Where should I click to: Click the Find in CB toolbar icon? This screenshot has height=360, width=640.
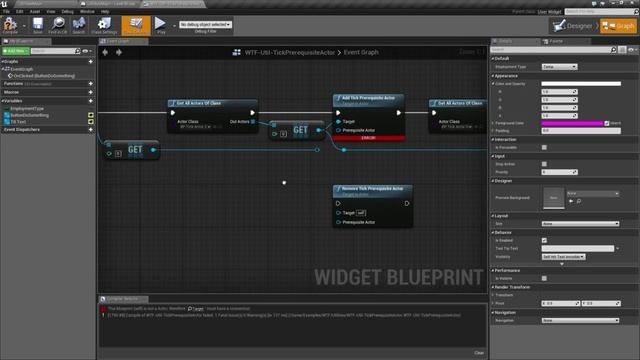pyautogui.click(x=58, y=25)
